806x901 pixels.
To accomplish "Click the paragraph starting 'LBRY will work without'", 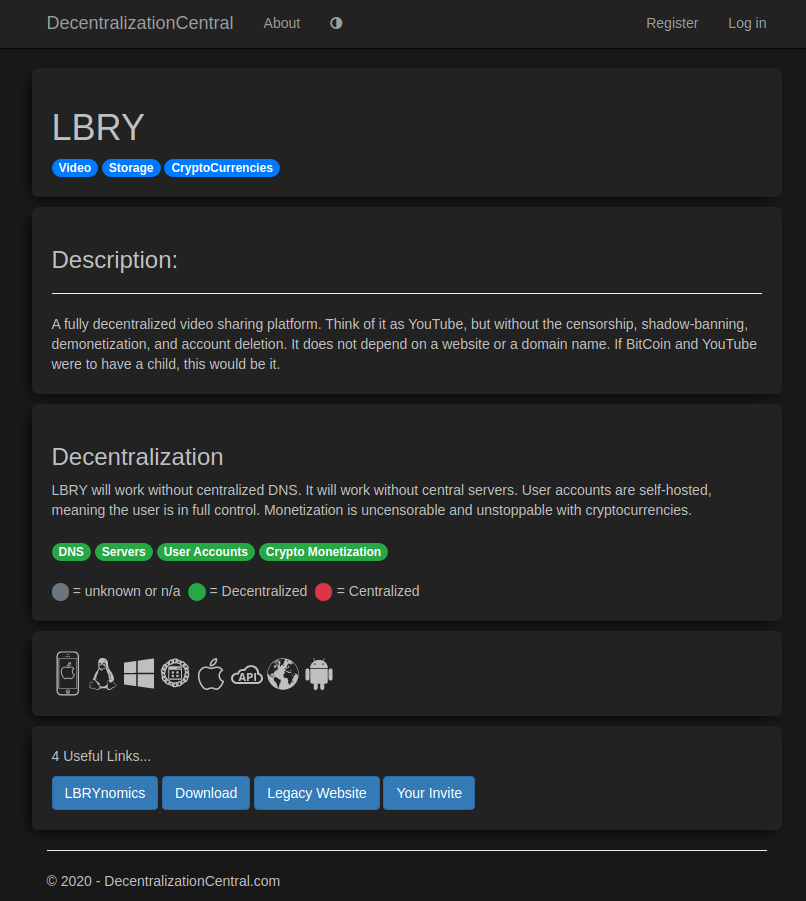I will pos(381,500).
